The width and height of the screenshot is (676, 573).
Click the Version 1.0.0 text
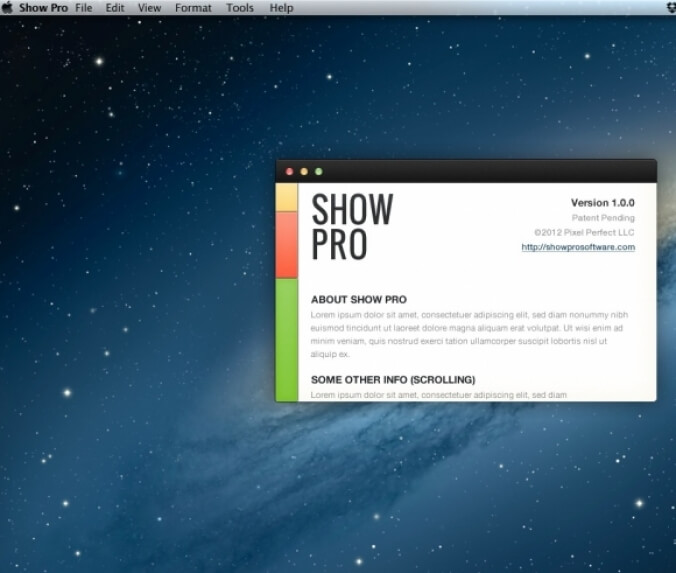pos(602,203)
